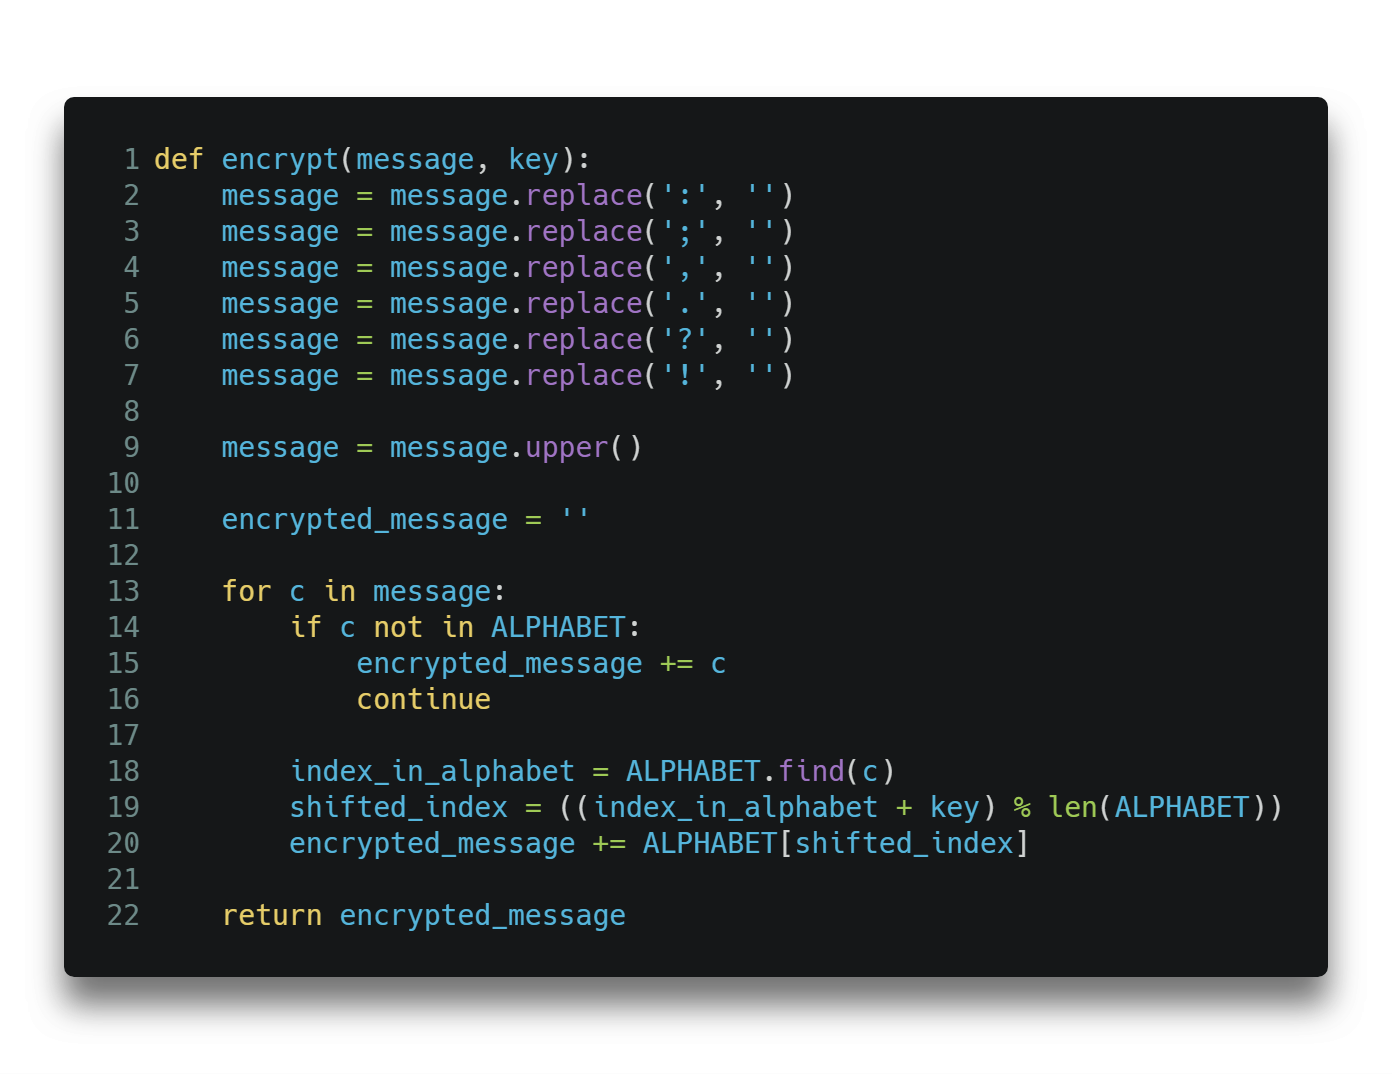Click the 'find' method on line 18
The height and width of the screenshot is (1074, 1392).
coord(811,771)
